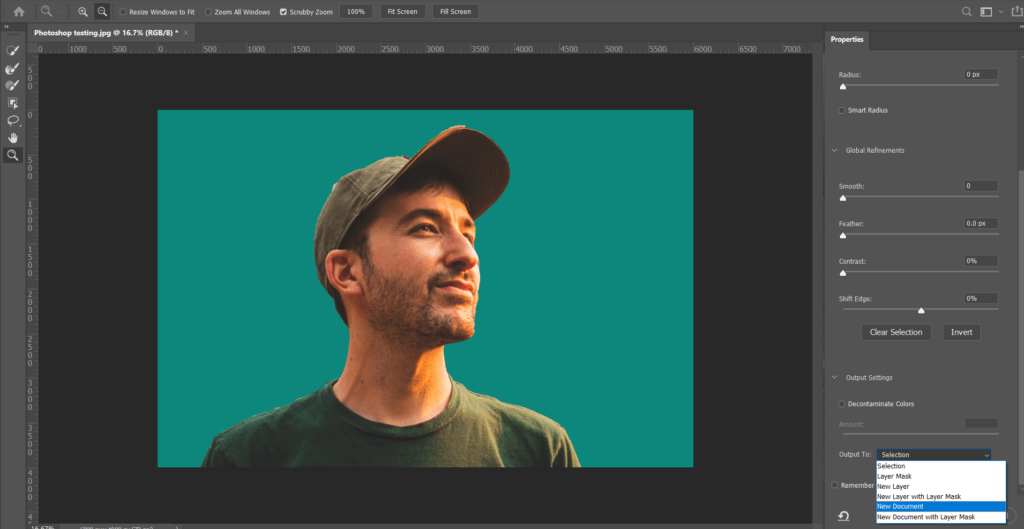Click the Radius slider handle

click(842, 86)
